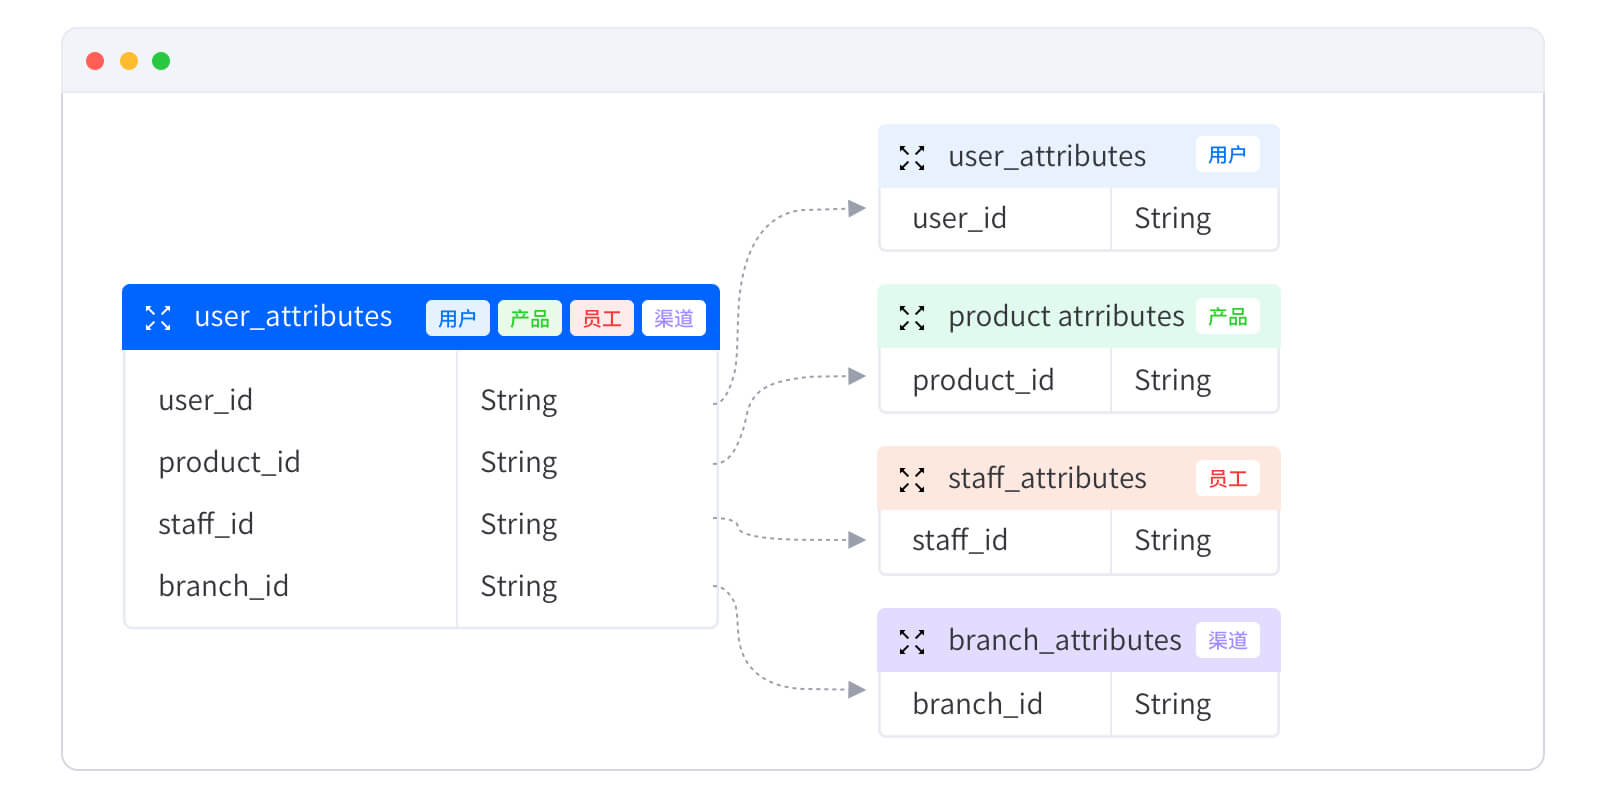Image resolution: width=1600 pixels, height=800 pixels.
Task: Click the 员工 tag on staff_attributes table
Action: [1228, 479]
